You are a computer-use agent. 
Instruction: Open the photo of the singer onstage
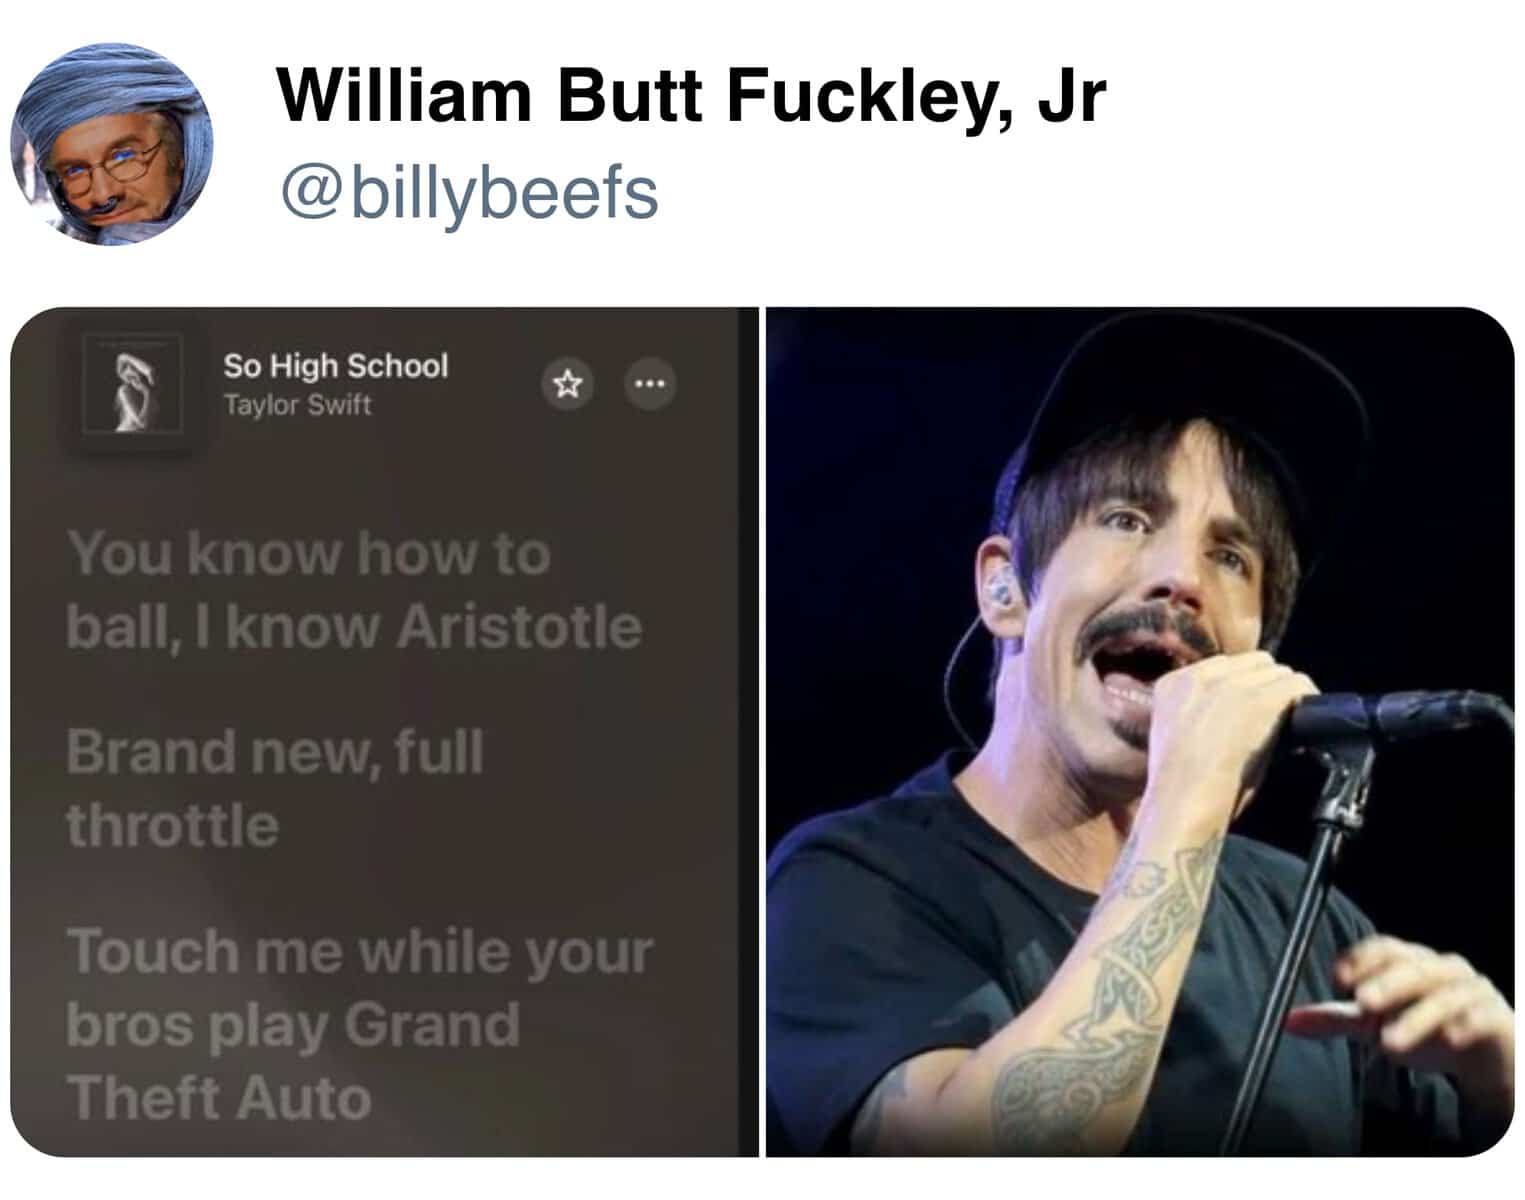coord(1140,732)
